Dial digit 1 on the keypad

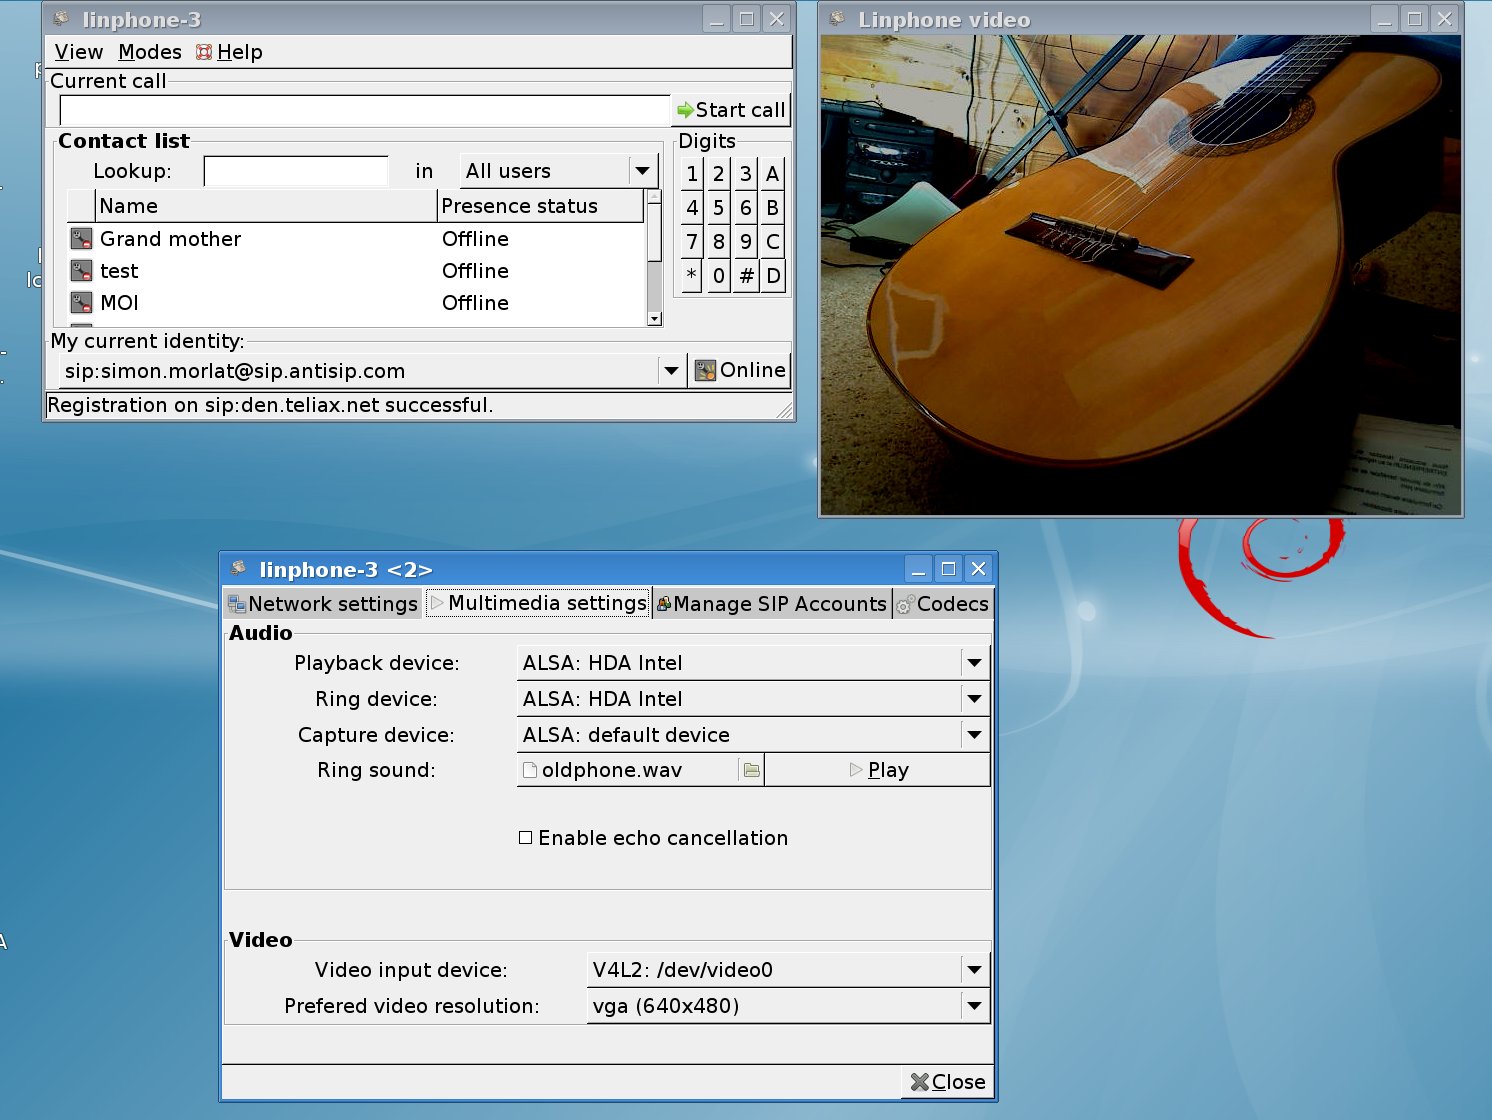coord(692,174)
